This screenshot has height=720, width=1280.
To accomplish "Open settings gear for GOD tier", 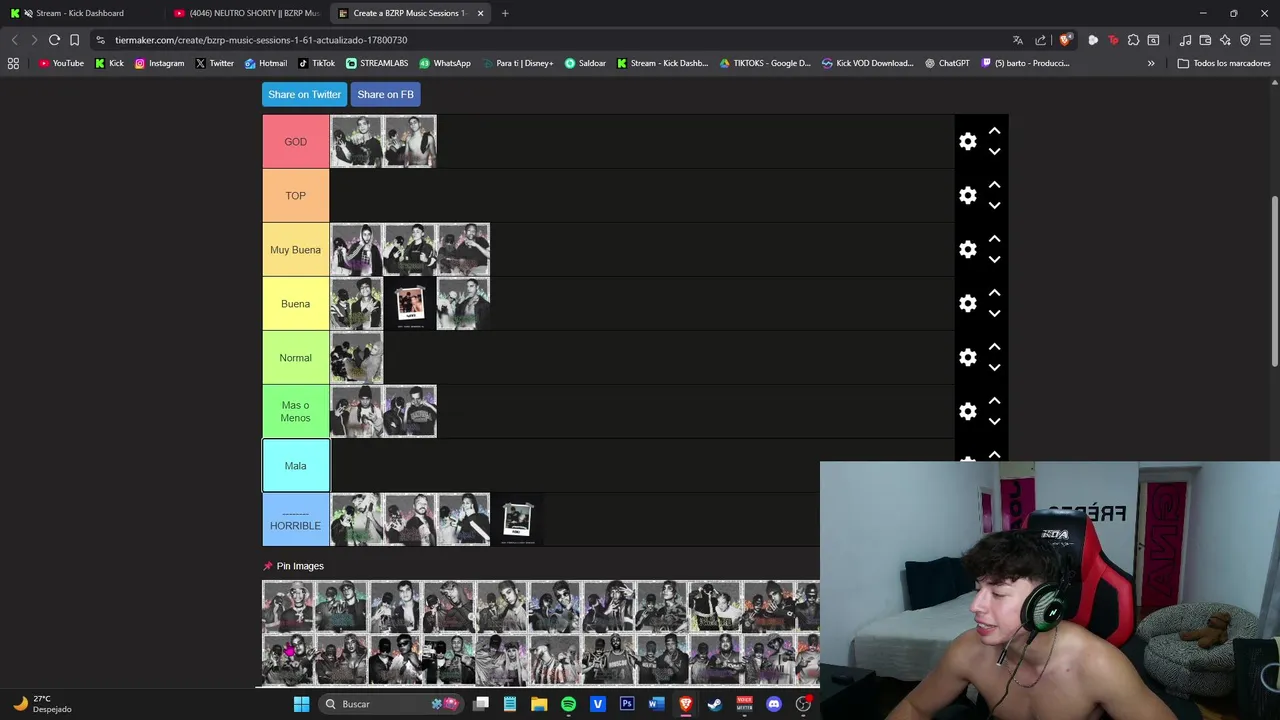I will click(x=967, y=142).
